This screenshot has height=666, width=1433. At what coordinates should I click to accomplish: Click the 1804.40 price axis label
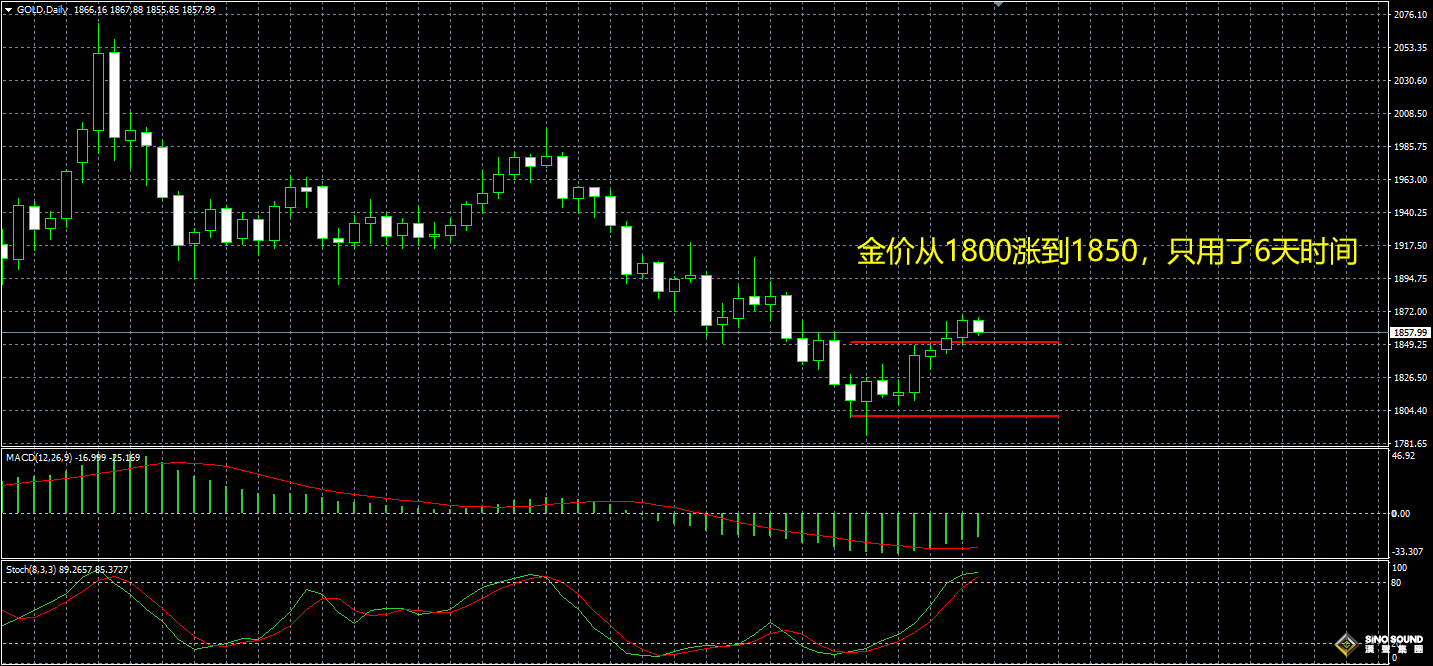(x=1409, y=411)
